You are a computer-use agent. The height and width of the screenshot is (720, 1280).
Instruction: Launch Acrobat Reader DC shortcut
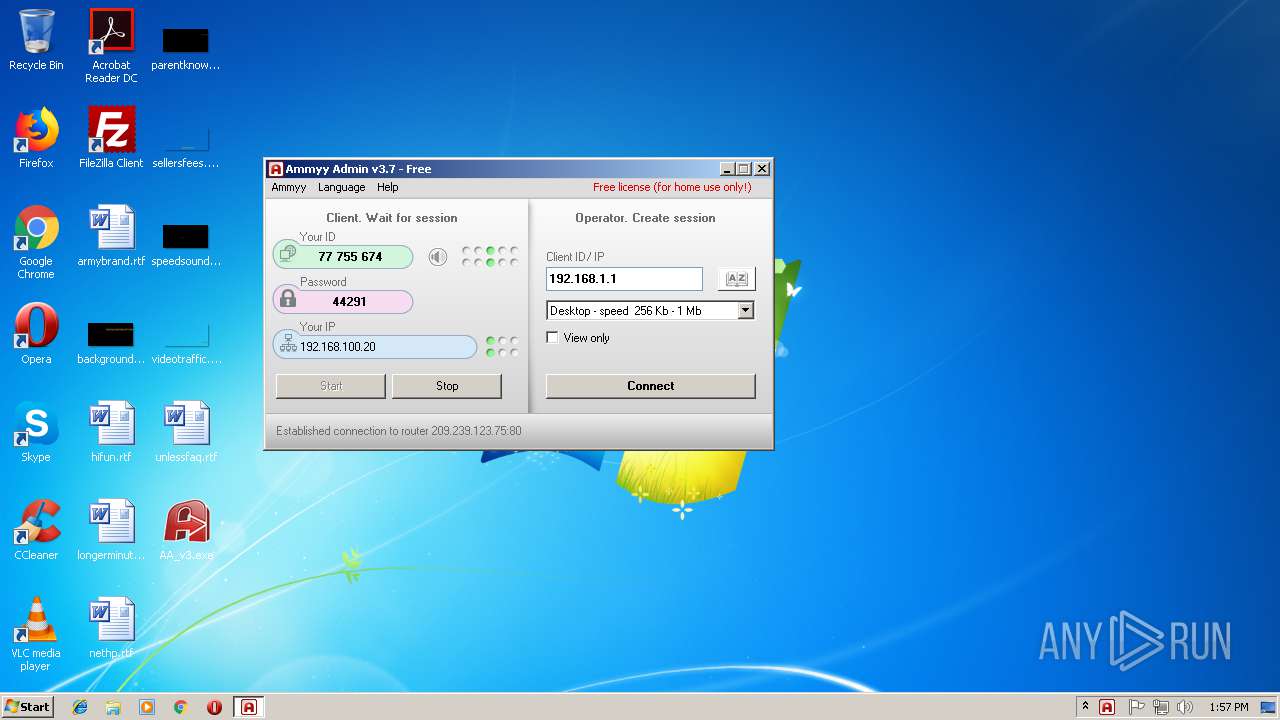[x=111, y=45]
